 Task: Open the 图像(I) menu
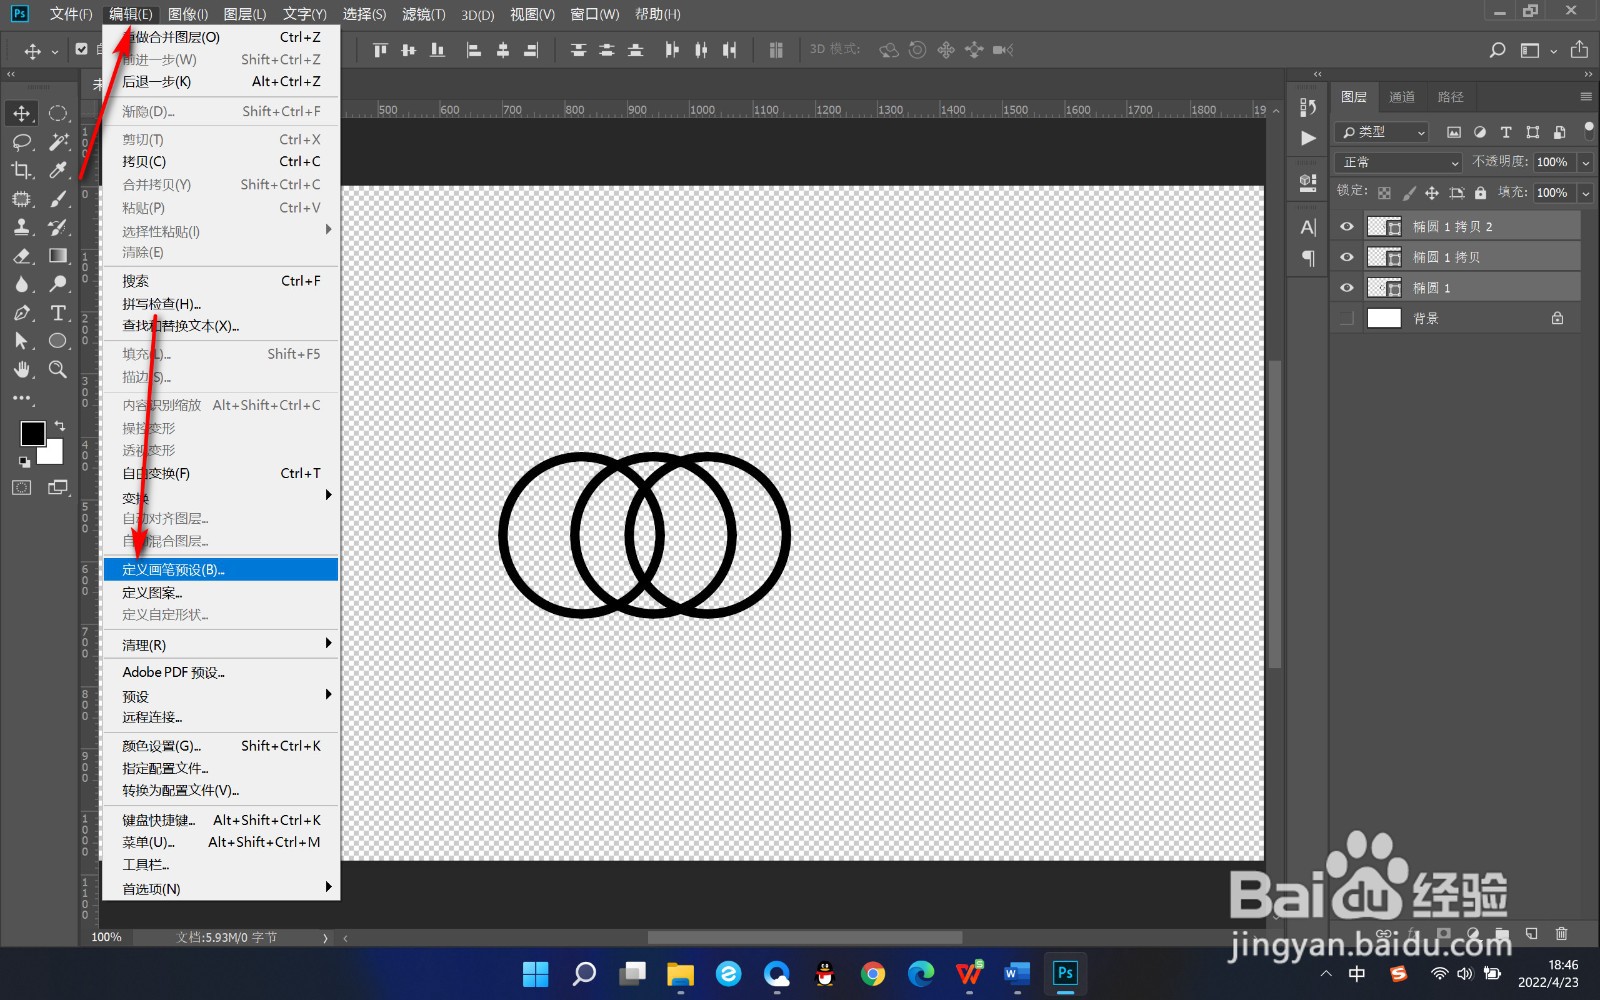[x=188, y=14]
